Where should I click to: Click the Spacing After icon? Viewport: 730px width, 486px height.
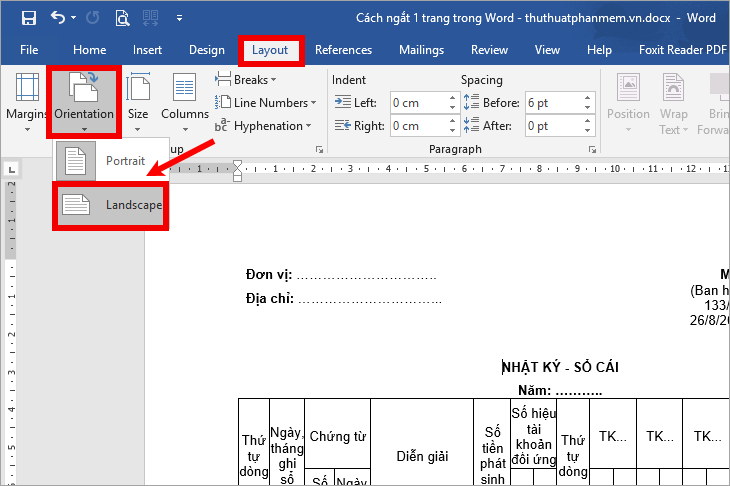pyautogui.click(x=471, y=125)
